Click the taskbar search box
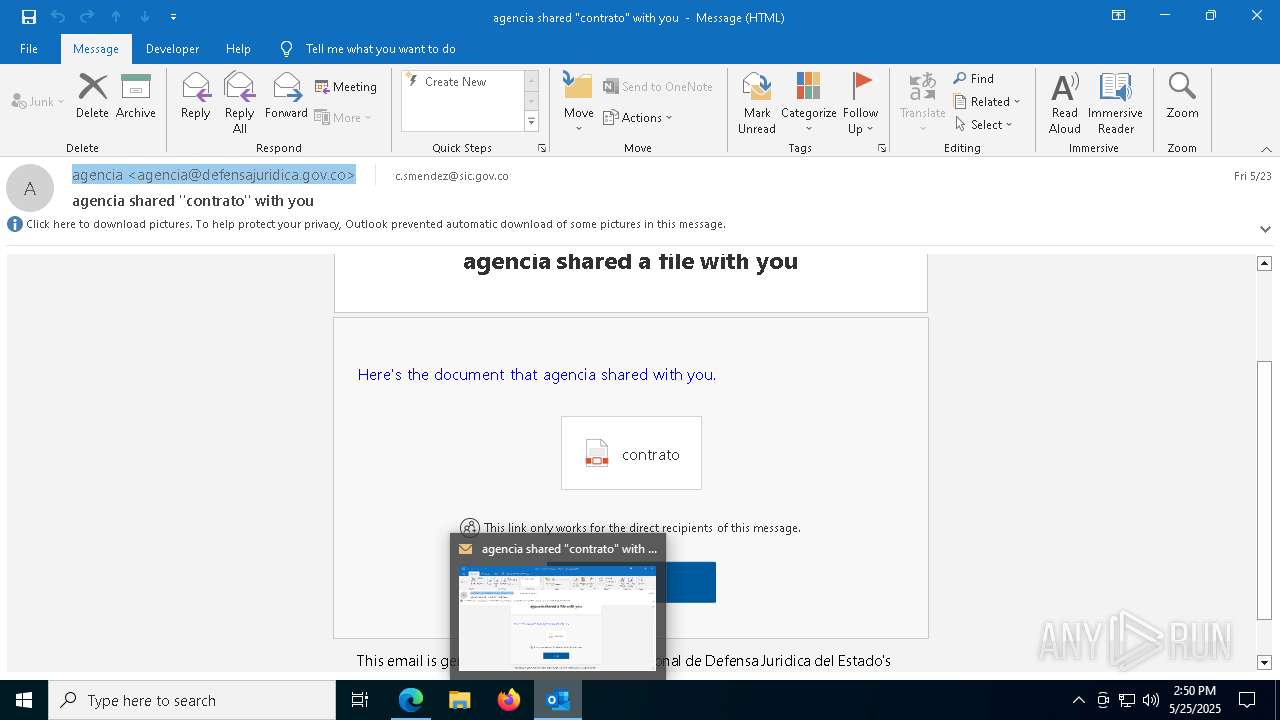The height and width of the screenshot is (720, 1280). (x=192, y=700)
